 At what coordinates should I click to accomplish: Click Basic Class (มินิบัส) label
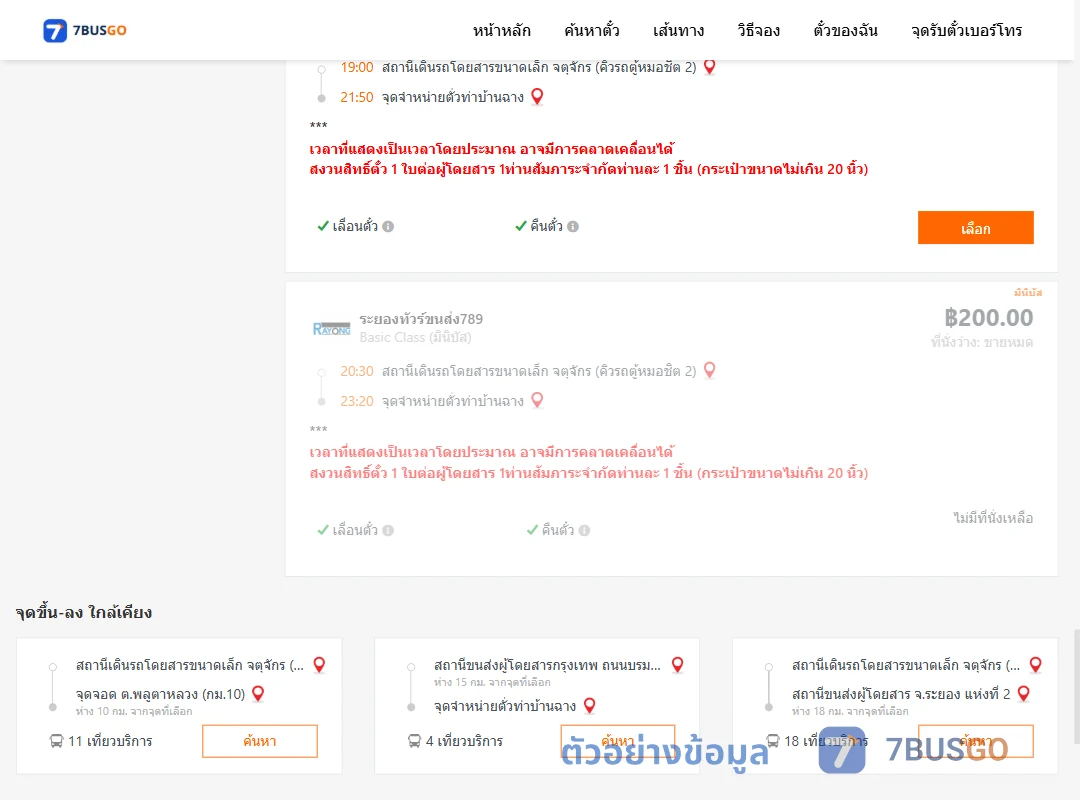[x=415, y=337]
